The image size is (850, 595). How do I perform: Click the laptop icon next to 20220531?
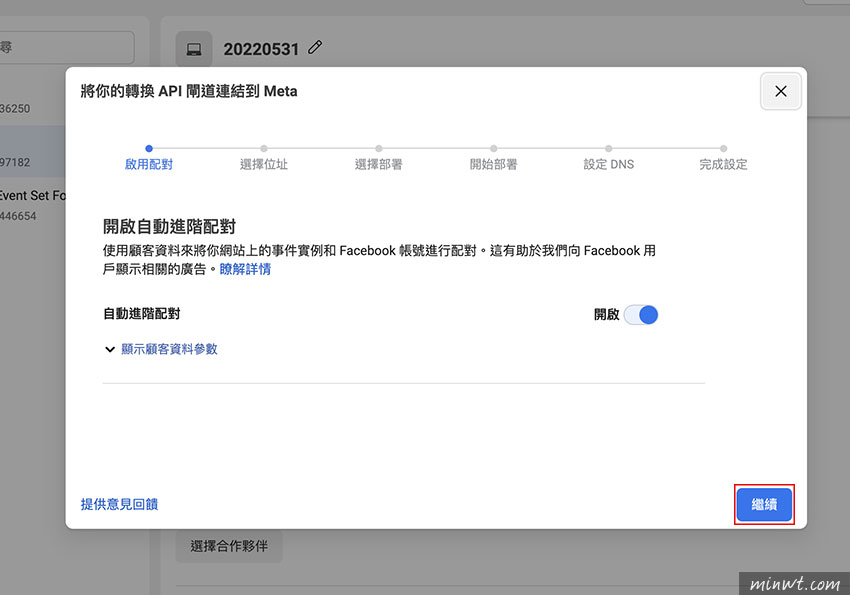[x=194, y=49]
